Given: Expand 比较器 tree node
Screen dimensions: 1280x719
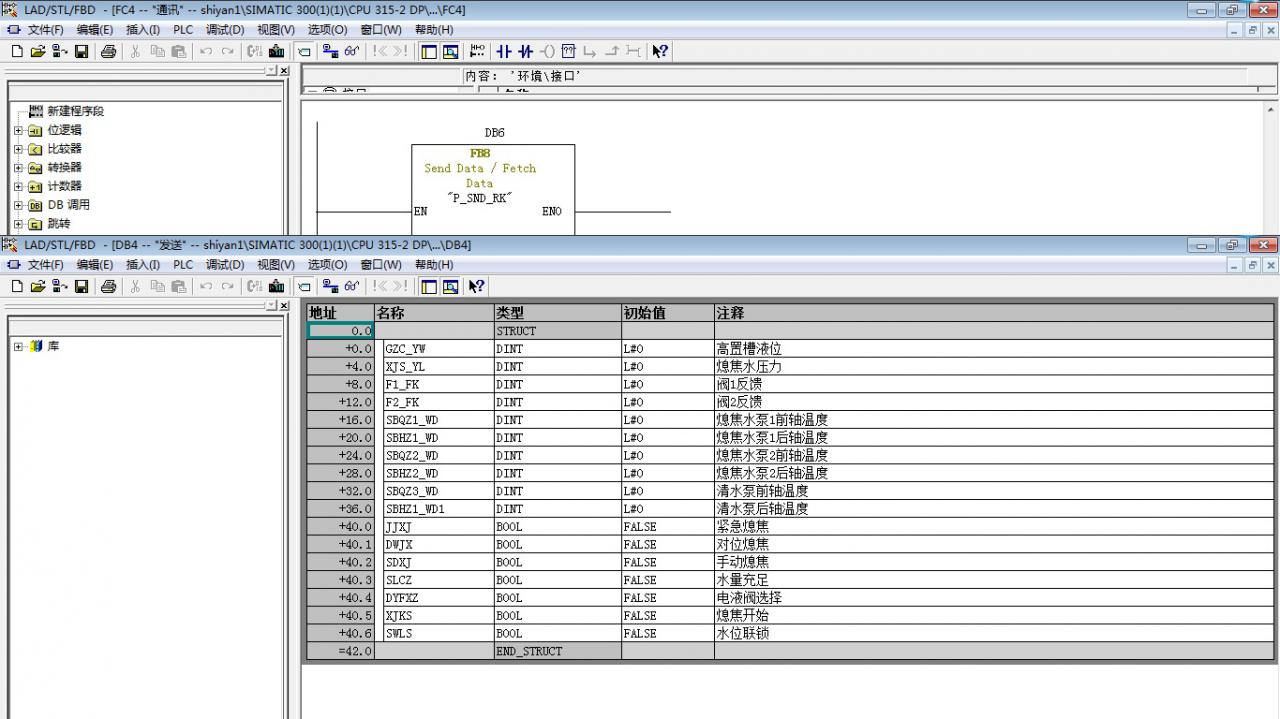Looking at the screenshot, I should click(18, 149).
